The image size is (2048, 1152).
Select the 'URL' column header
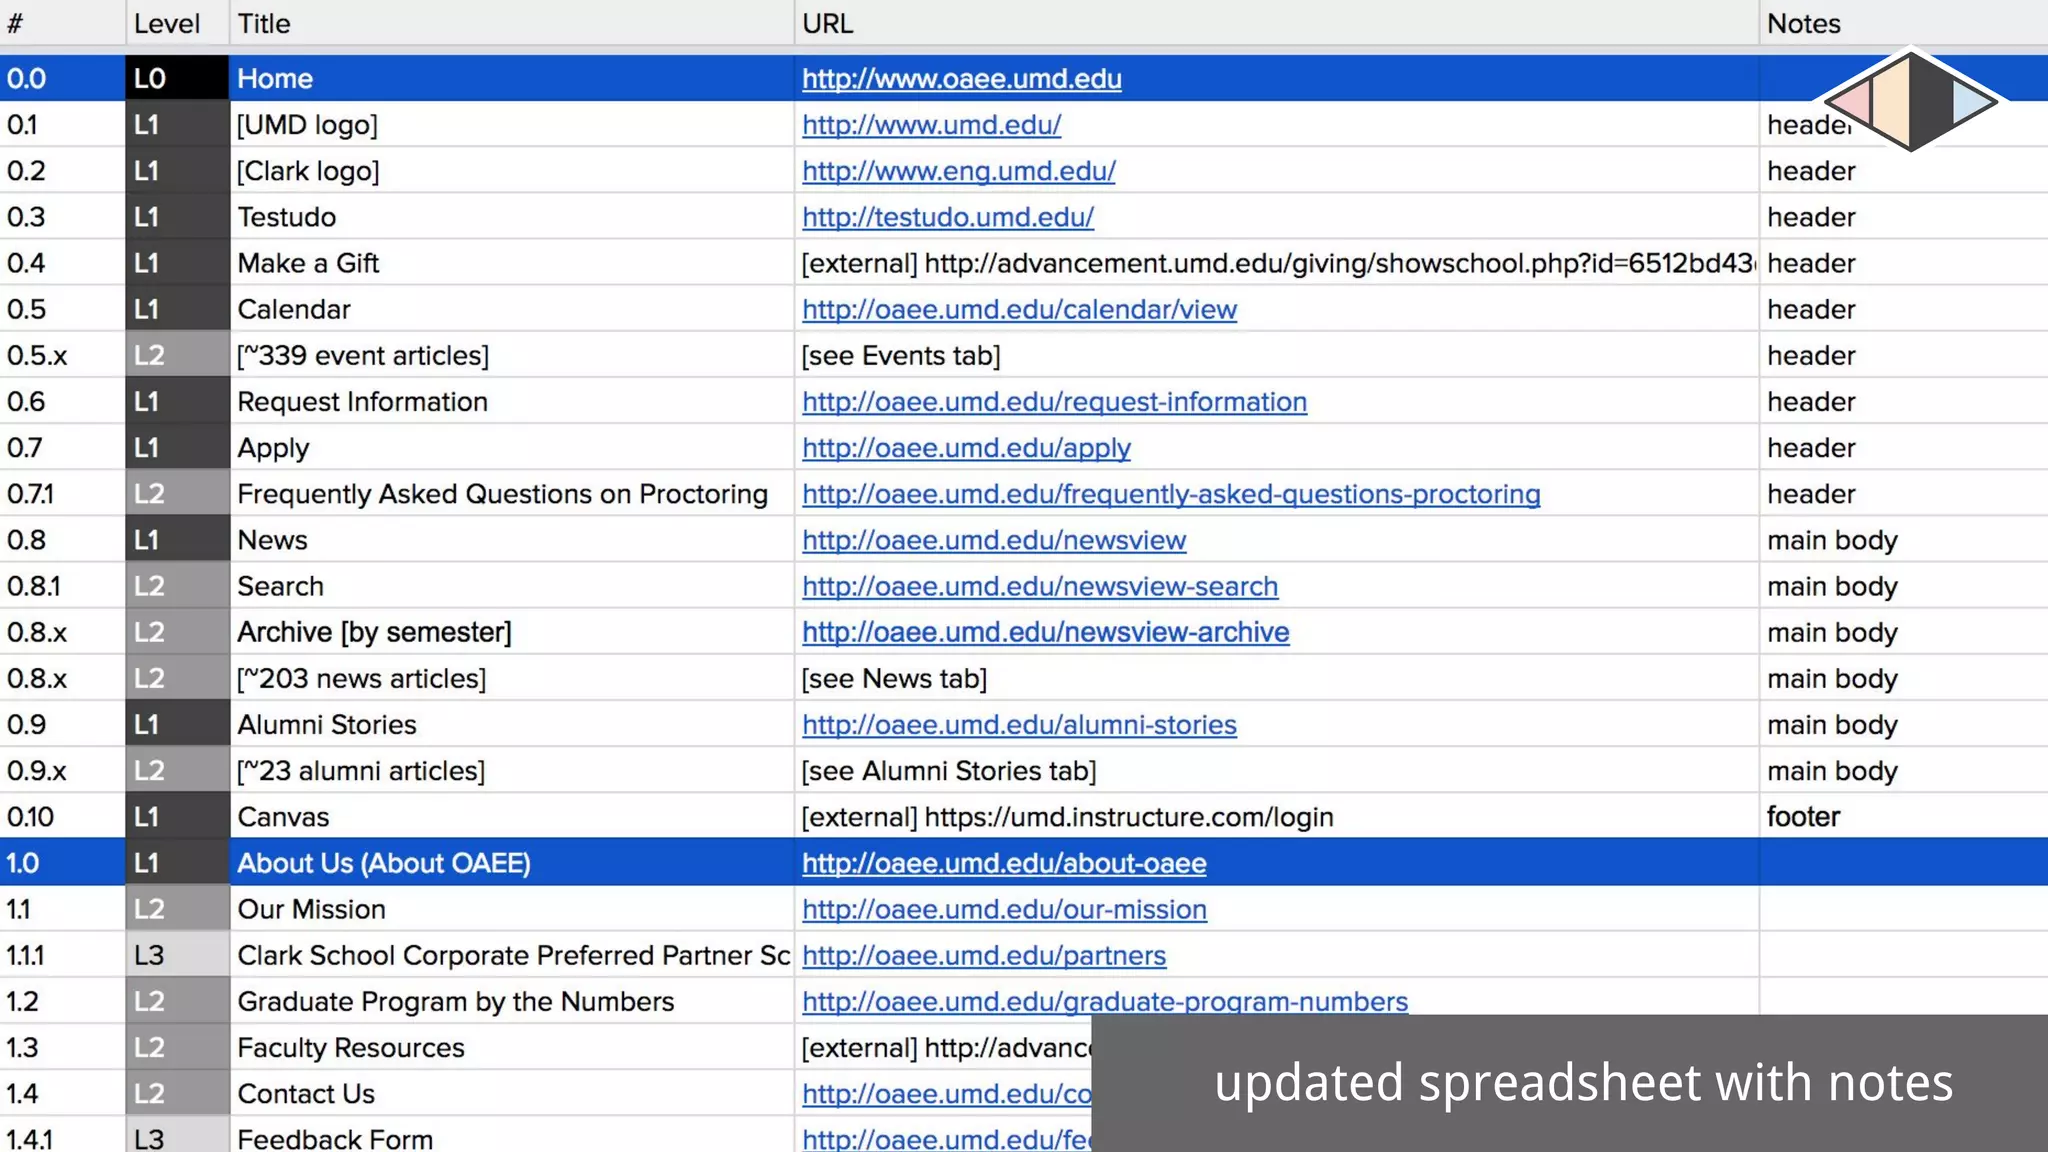1277,23
